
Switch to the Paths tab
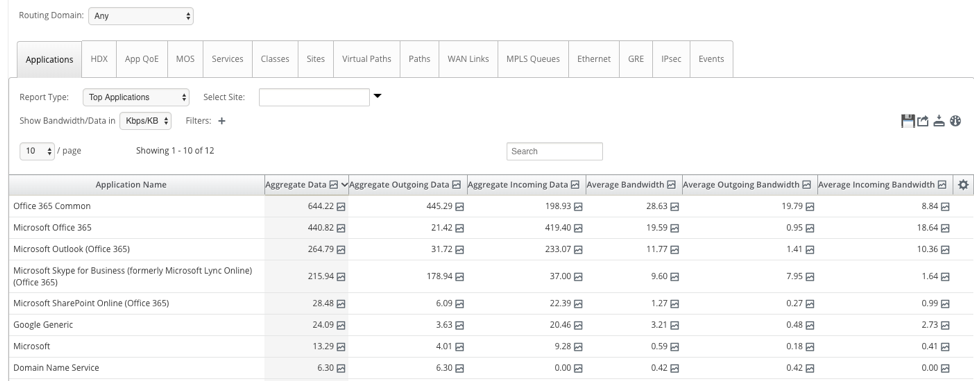[x=419, y=59]
